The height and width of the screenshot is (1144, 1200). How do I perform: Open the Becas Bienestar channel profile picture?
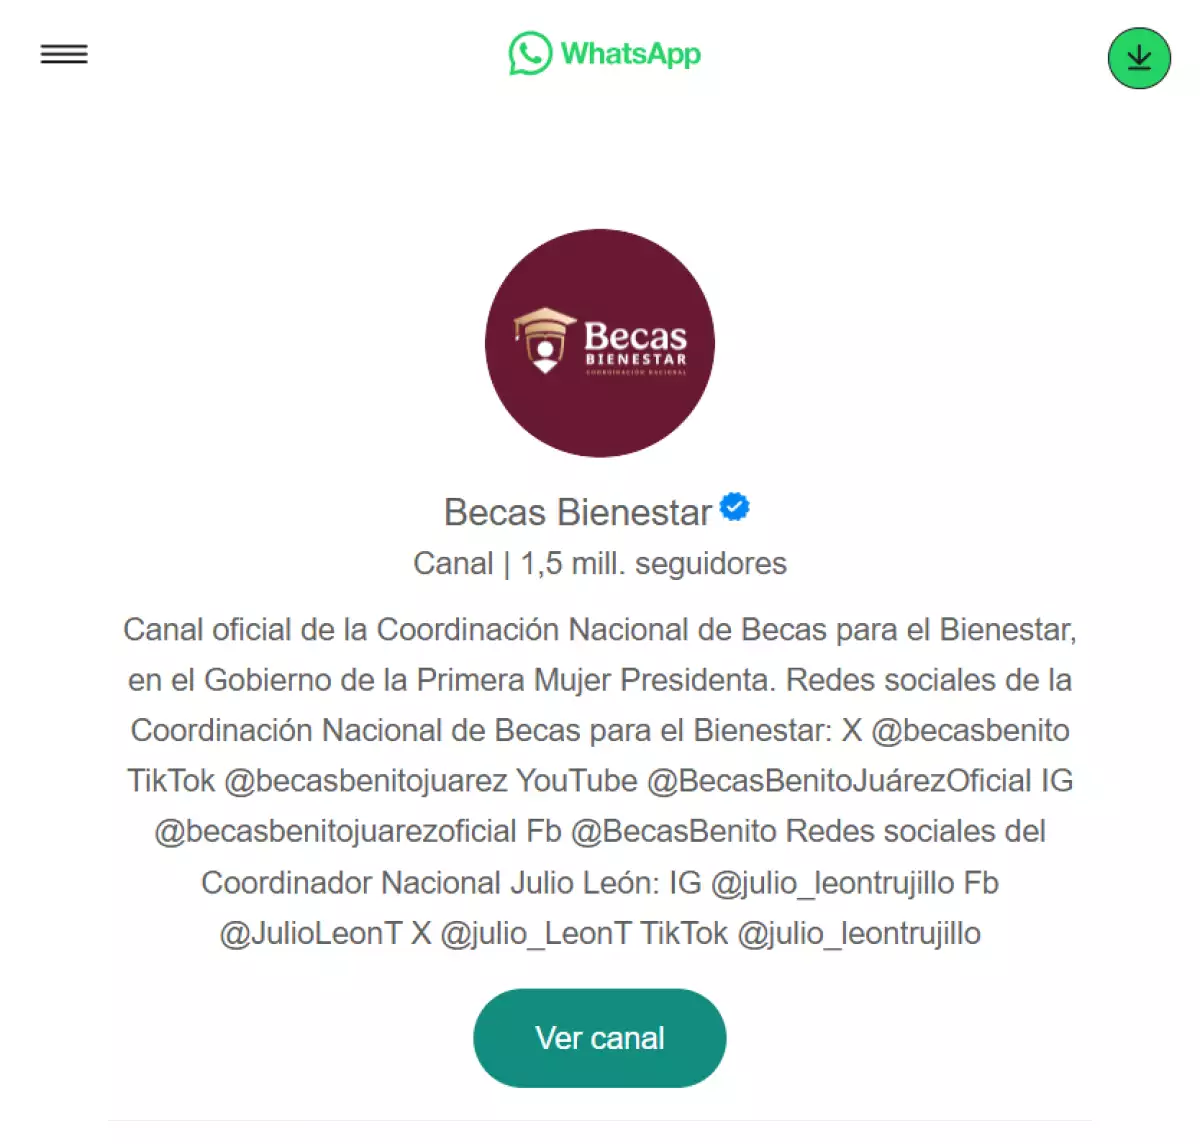[x=600, y=343]
